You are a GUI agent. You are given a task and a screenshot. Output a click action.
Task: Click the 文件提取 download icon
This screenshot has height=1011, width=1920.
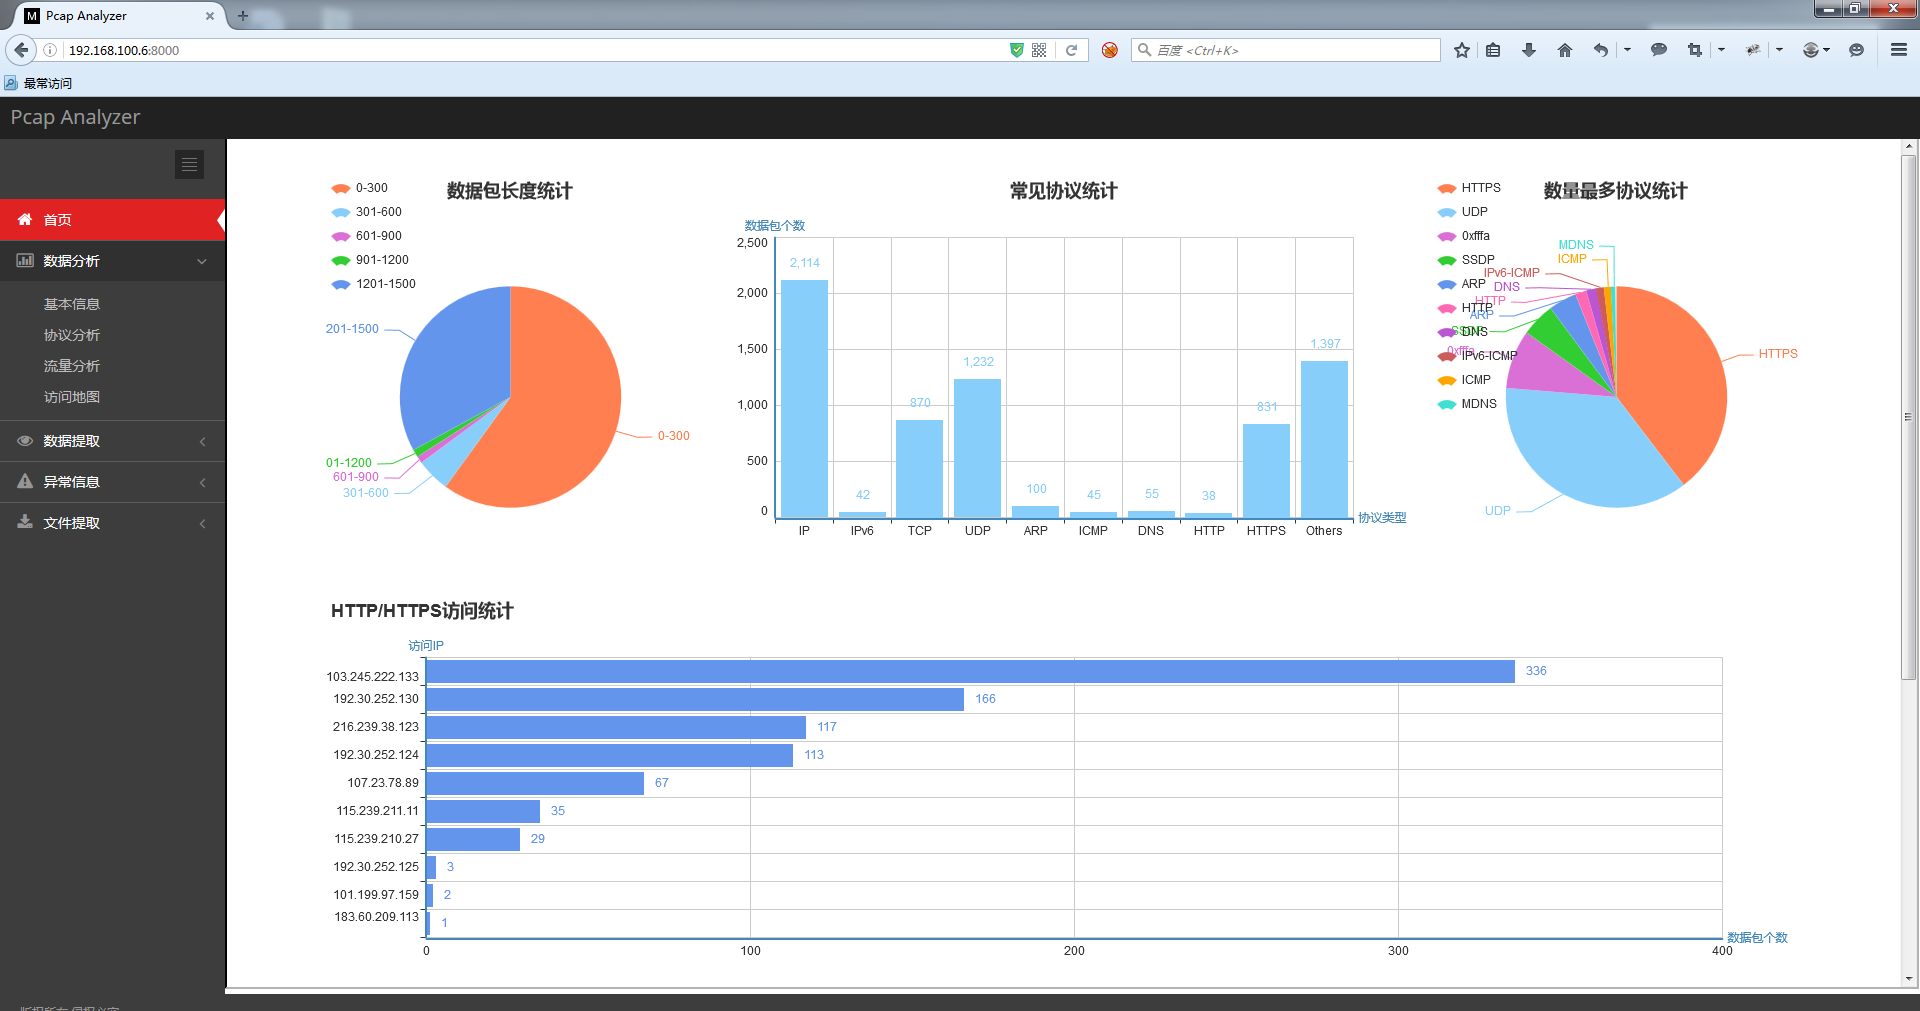click(x=25, y=522)
